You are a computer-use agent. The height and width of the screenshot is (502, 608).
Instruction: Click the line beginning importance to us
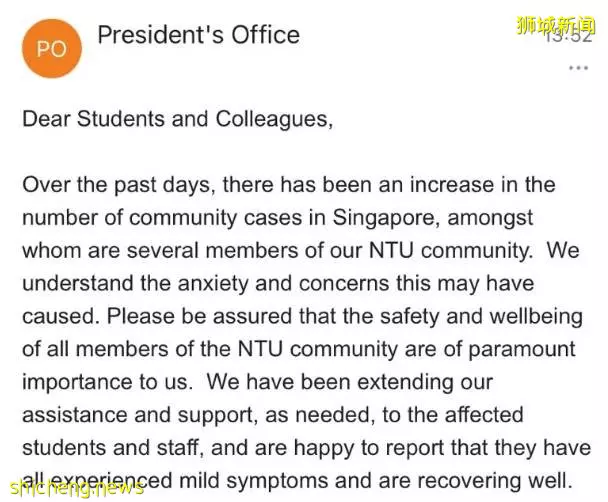tap(257, 382)
